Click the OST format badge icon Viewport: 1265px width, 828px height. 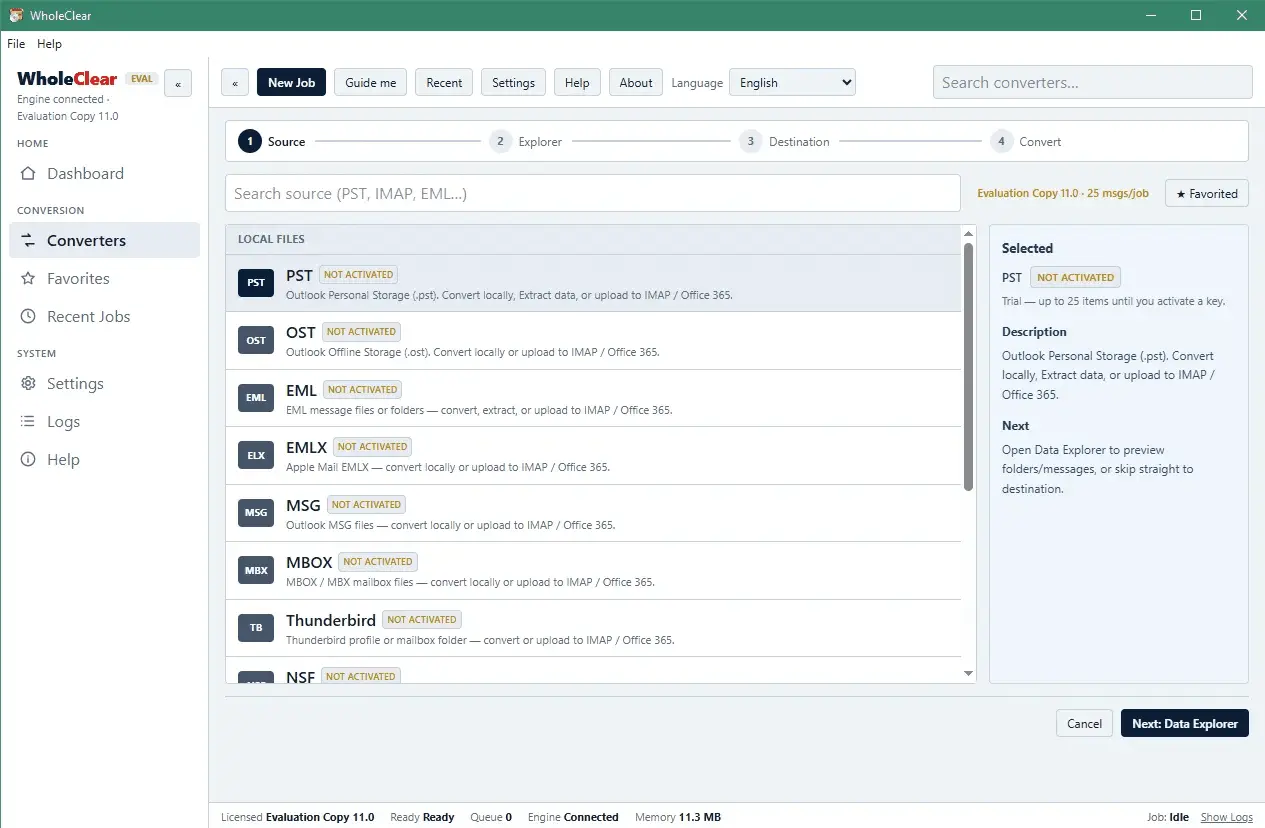[256, 341]
